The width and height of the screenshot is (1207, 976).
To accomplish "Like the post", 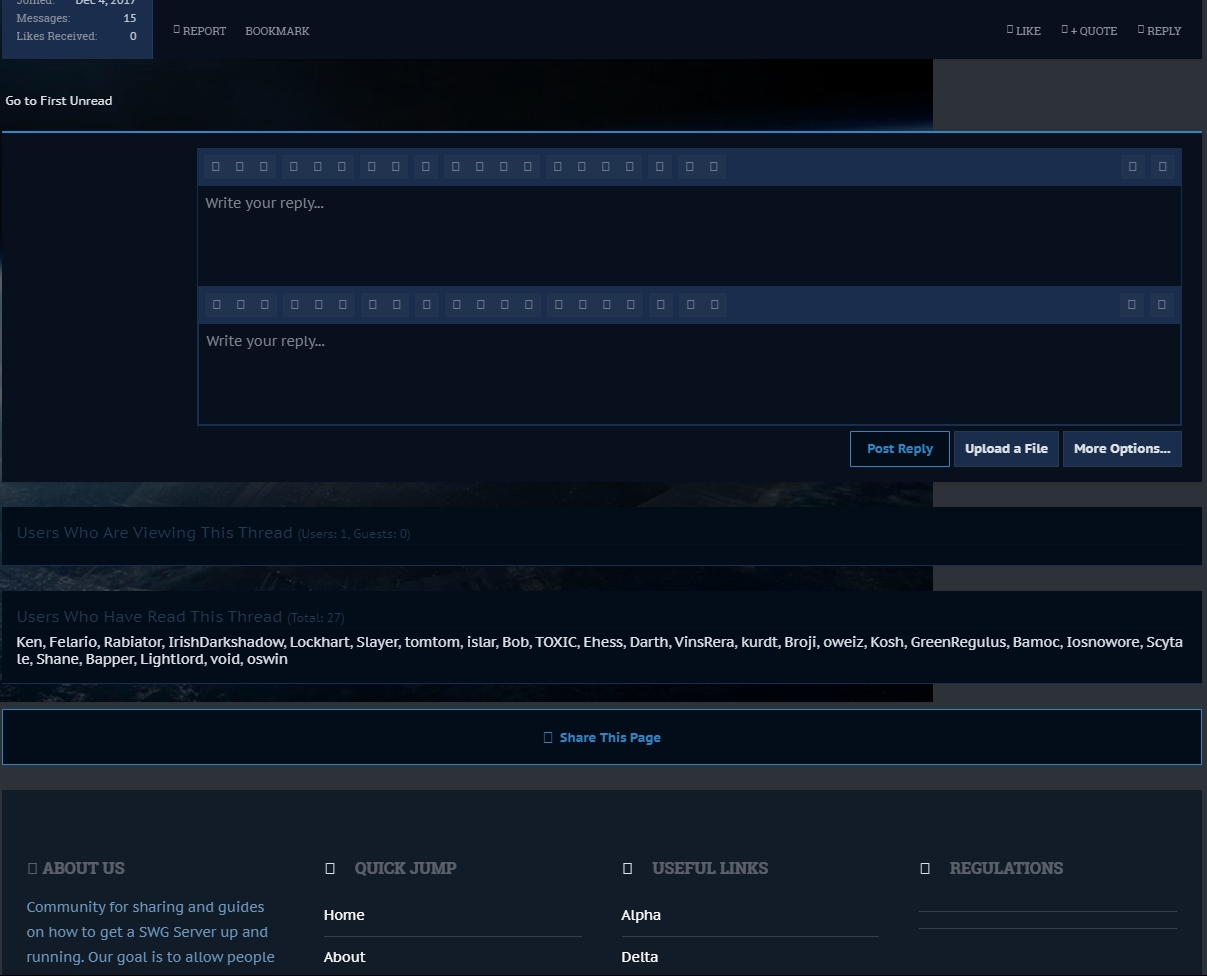I will [x=1024, y=31].
